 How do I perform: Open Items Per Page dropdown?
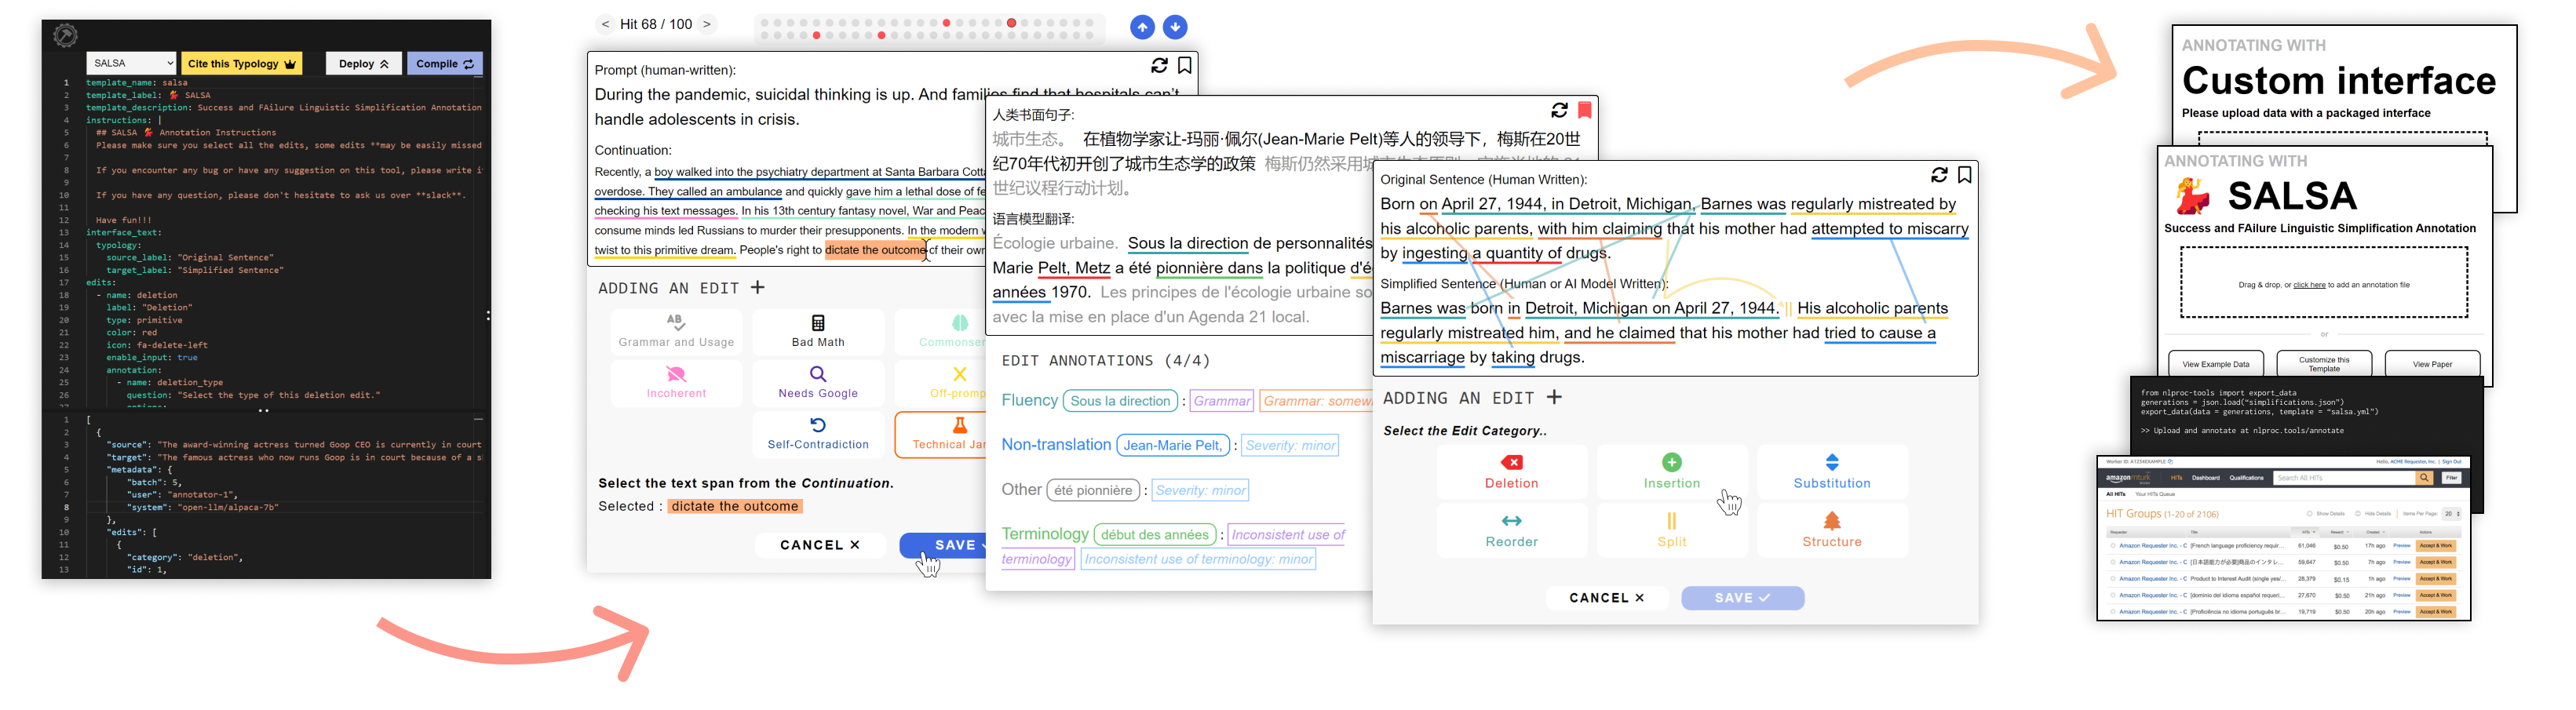(x=2451, y=514)
